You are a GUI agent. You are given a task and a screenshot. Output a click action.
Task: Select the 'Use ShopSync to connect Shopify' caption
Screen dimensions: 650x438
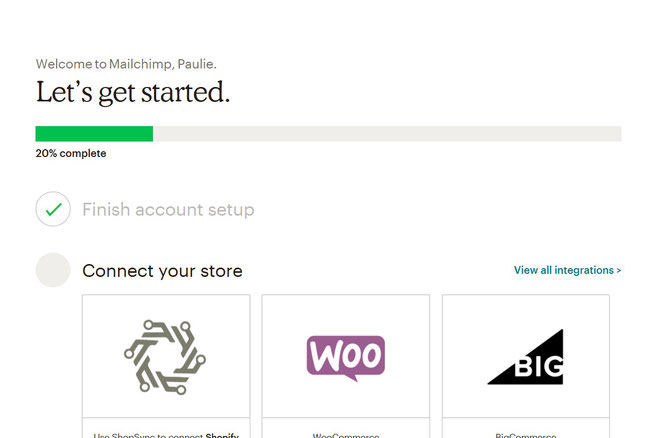(166, 435)
